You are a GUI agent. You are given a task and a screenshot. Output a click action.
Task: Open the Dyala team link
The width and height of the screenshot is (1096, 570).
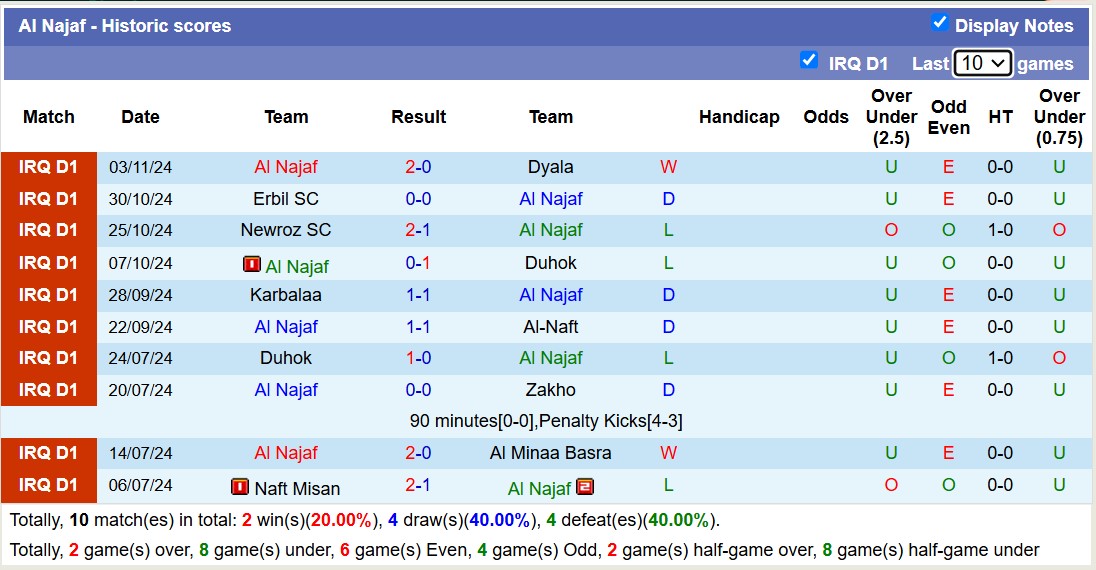[550, 167]
